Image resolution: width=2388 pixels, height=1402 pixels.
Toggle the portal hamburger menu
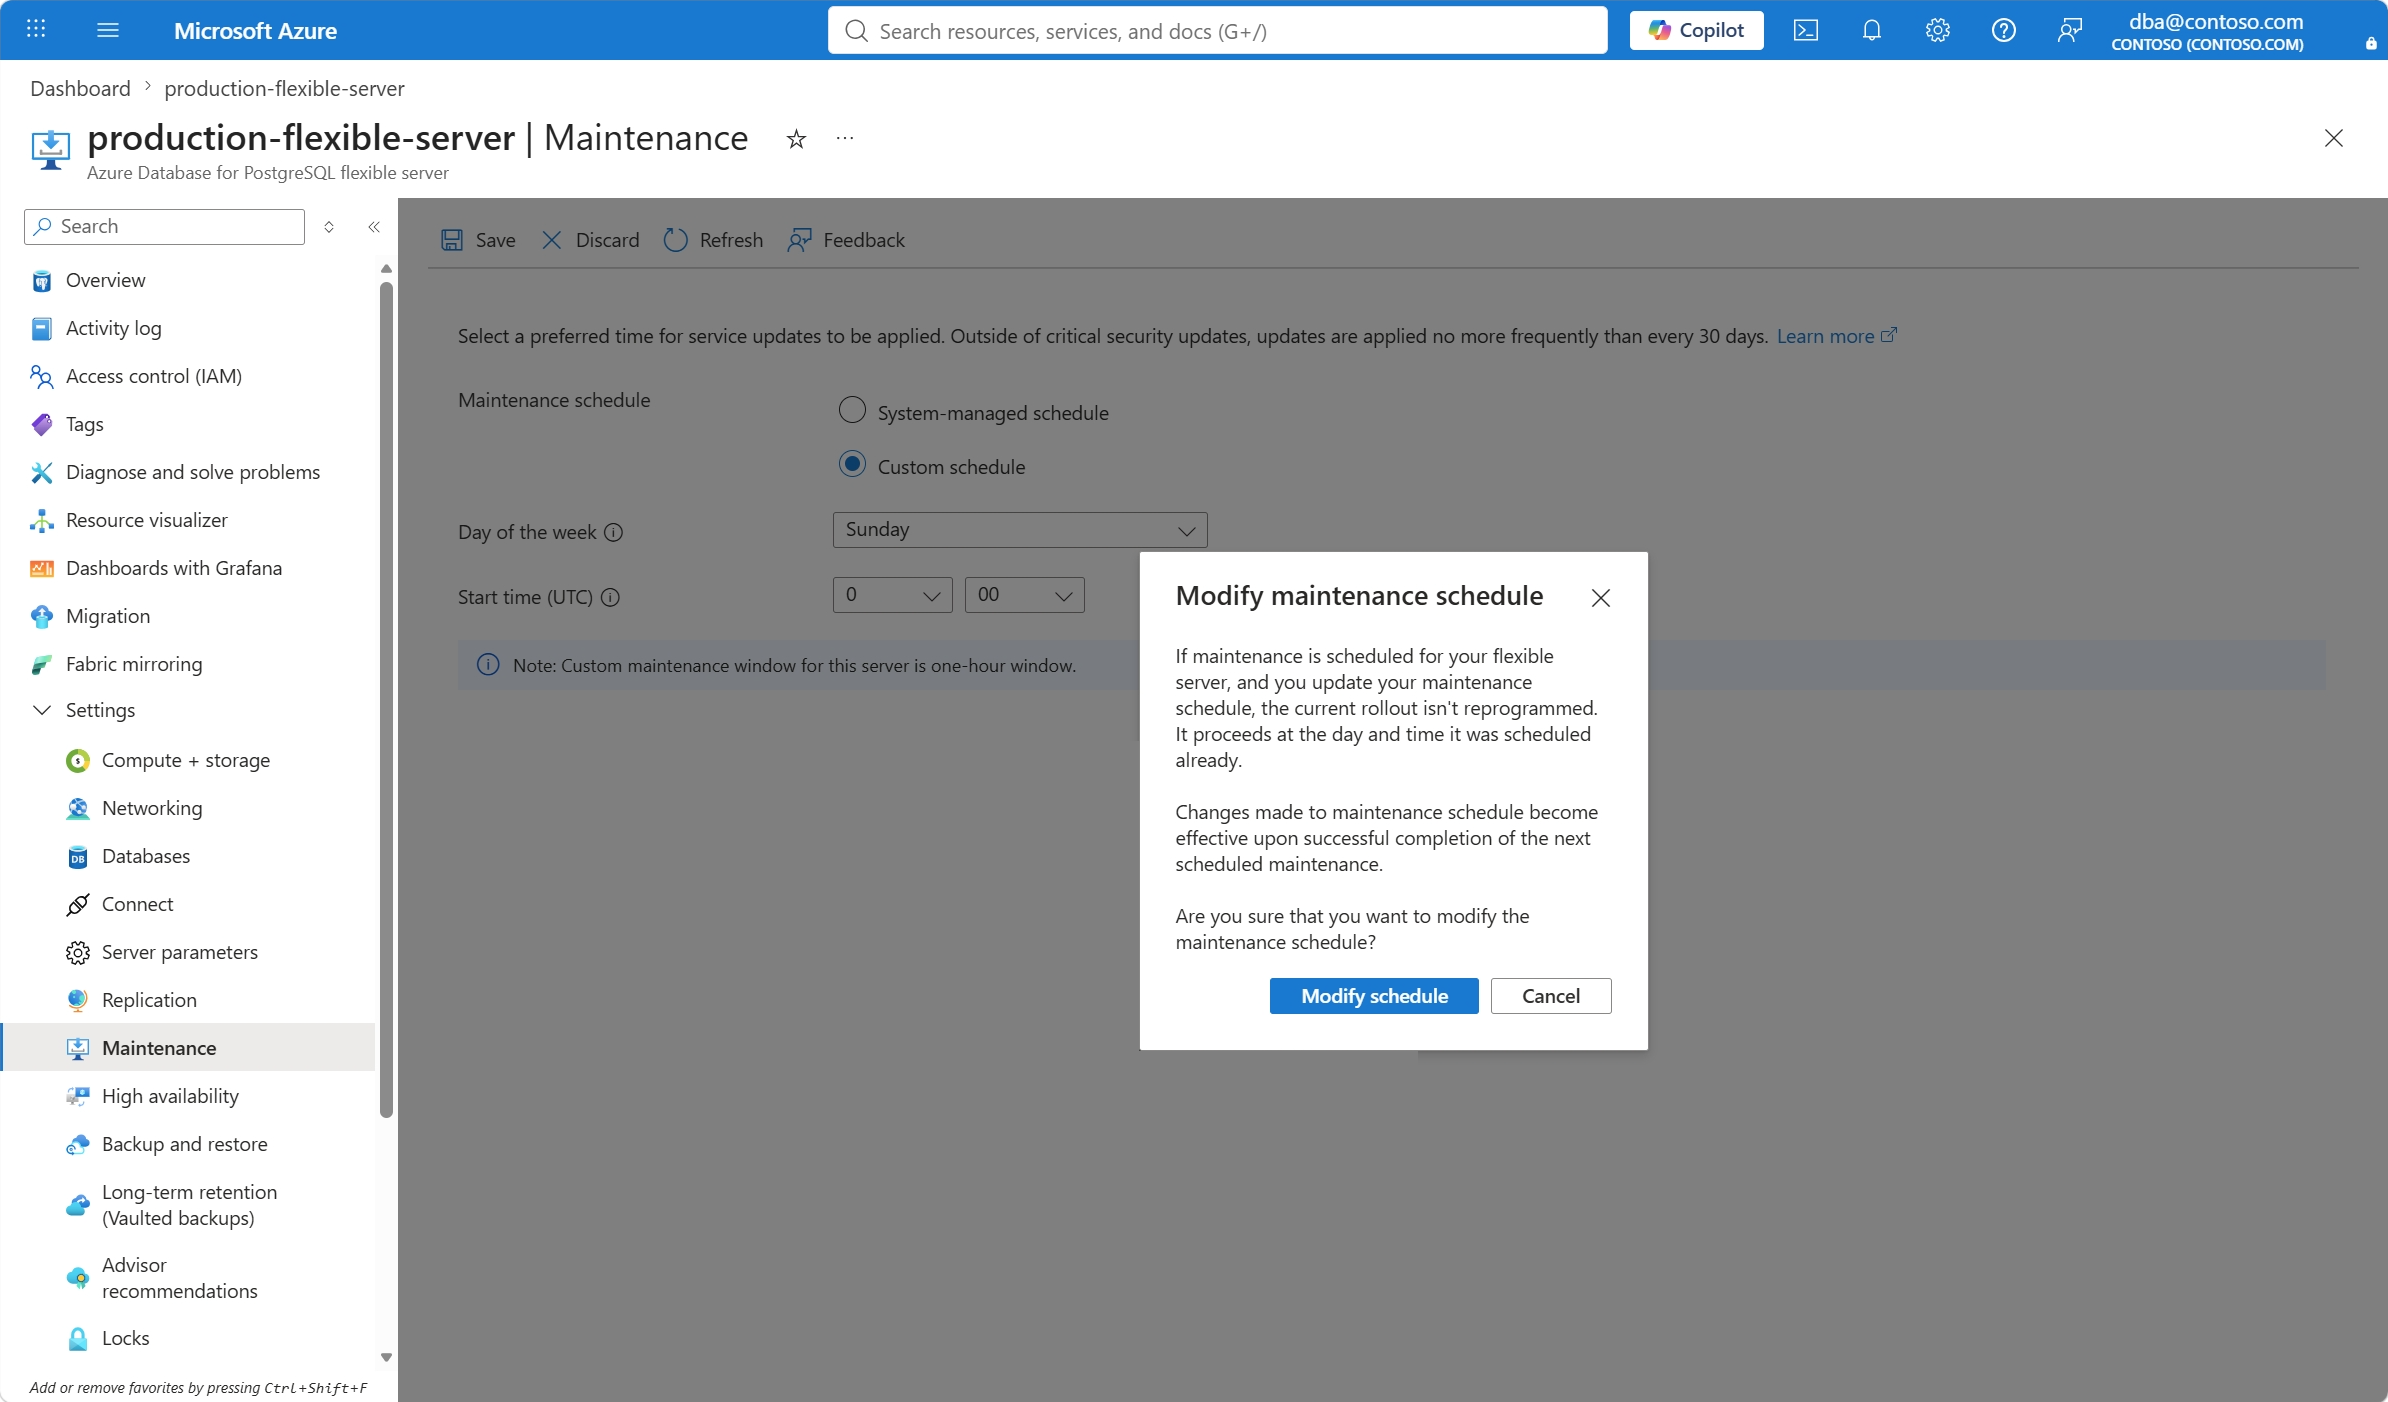pos(108,30)
